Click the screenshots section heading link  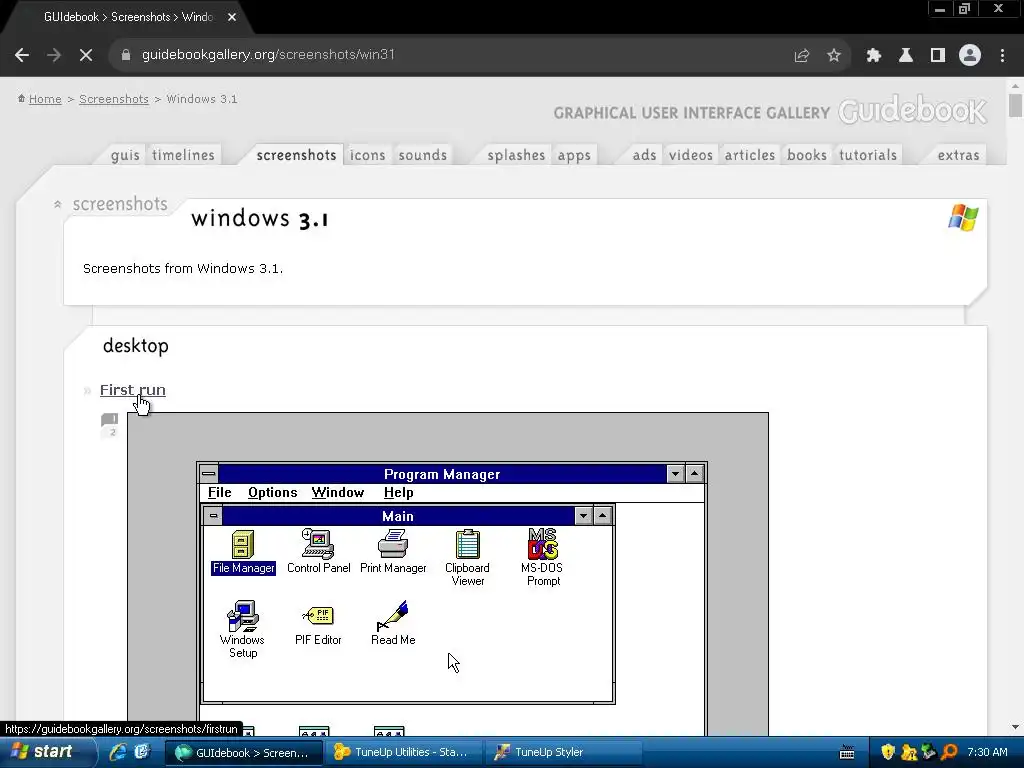pyautogui.click(x=120, y=204)
